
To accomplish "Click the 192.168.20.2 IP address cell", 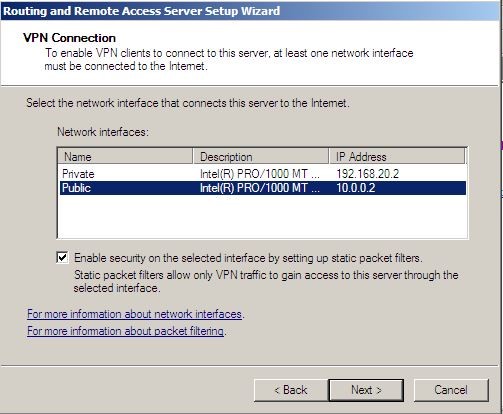I will click(x=367, y=174).
